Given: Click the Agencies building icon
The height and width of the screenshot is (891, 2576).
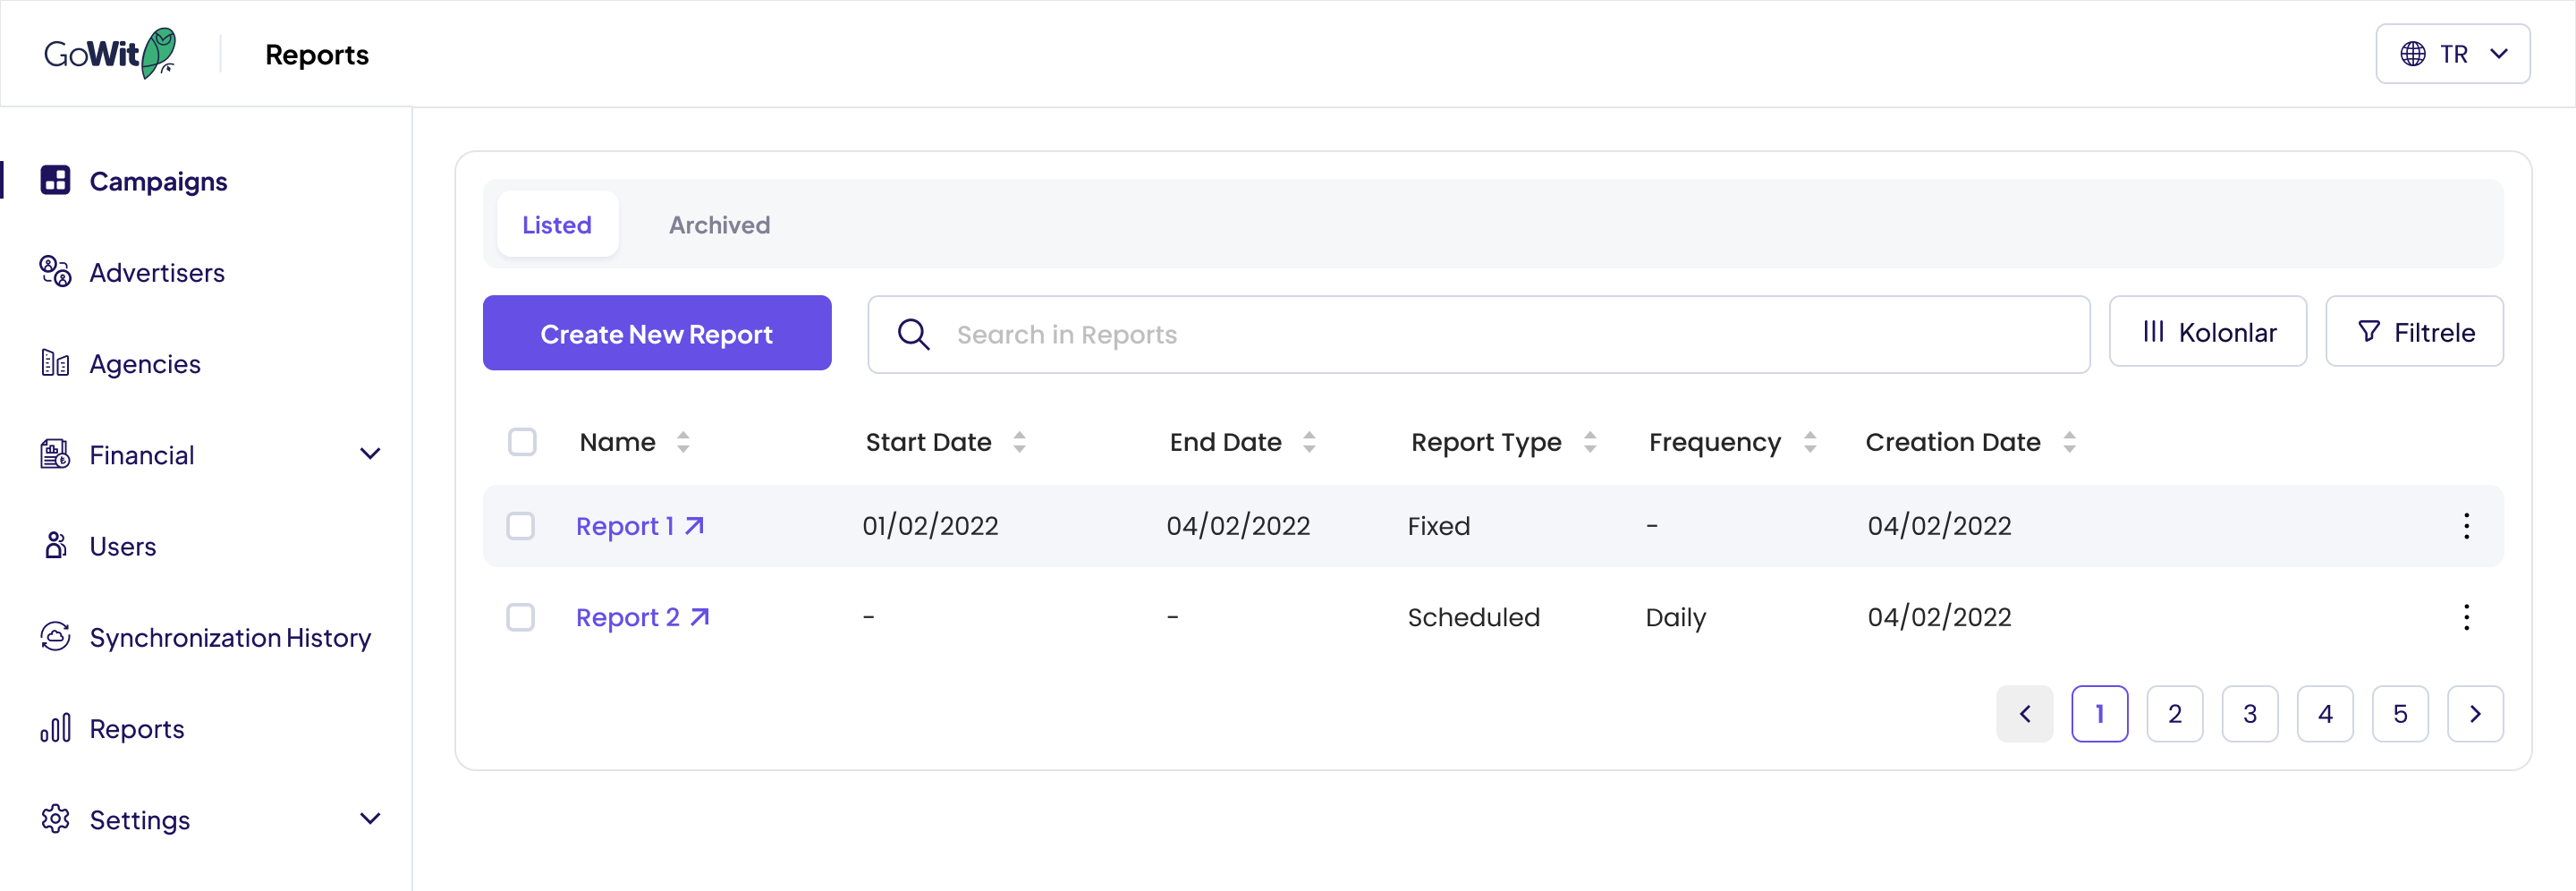Looking at the screenshot, I should [x=55, y=363].
